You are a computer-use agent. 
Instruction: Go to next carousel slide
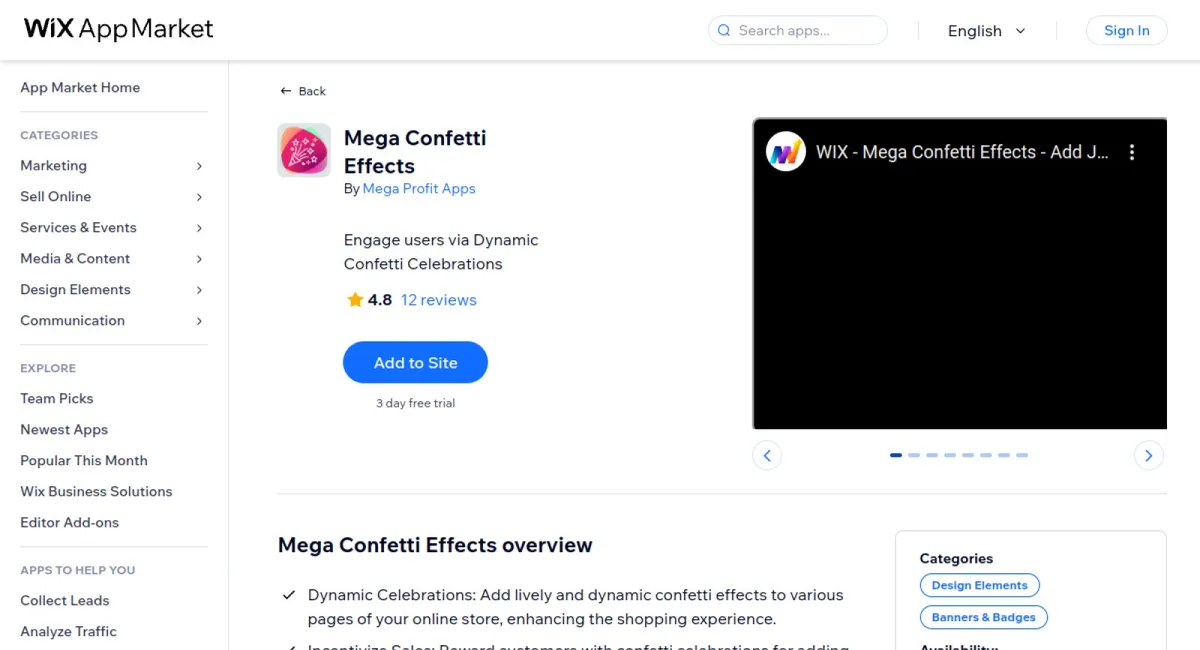click(1149, 456)
